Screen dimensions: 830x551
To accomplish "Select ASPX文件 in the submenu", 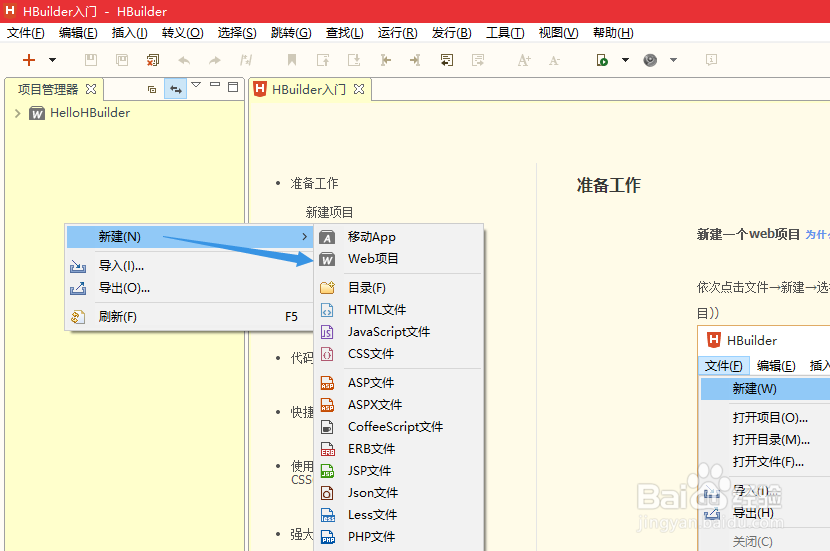I will coord(399,405).
